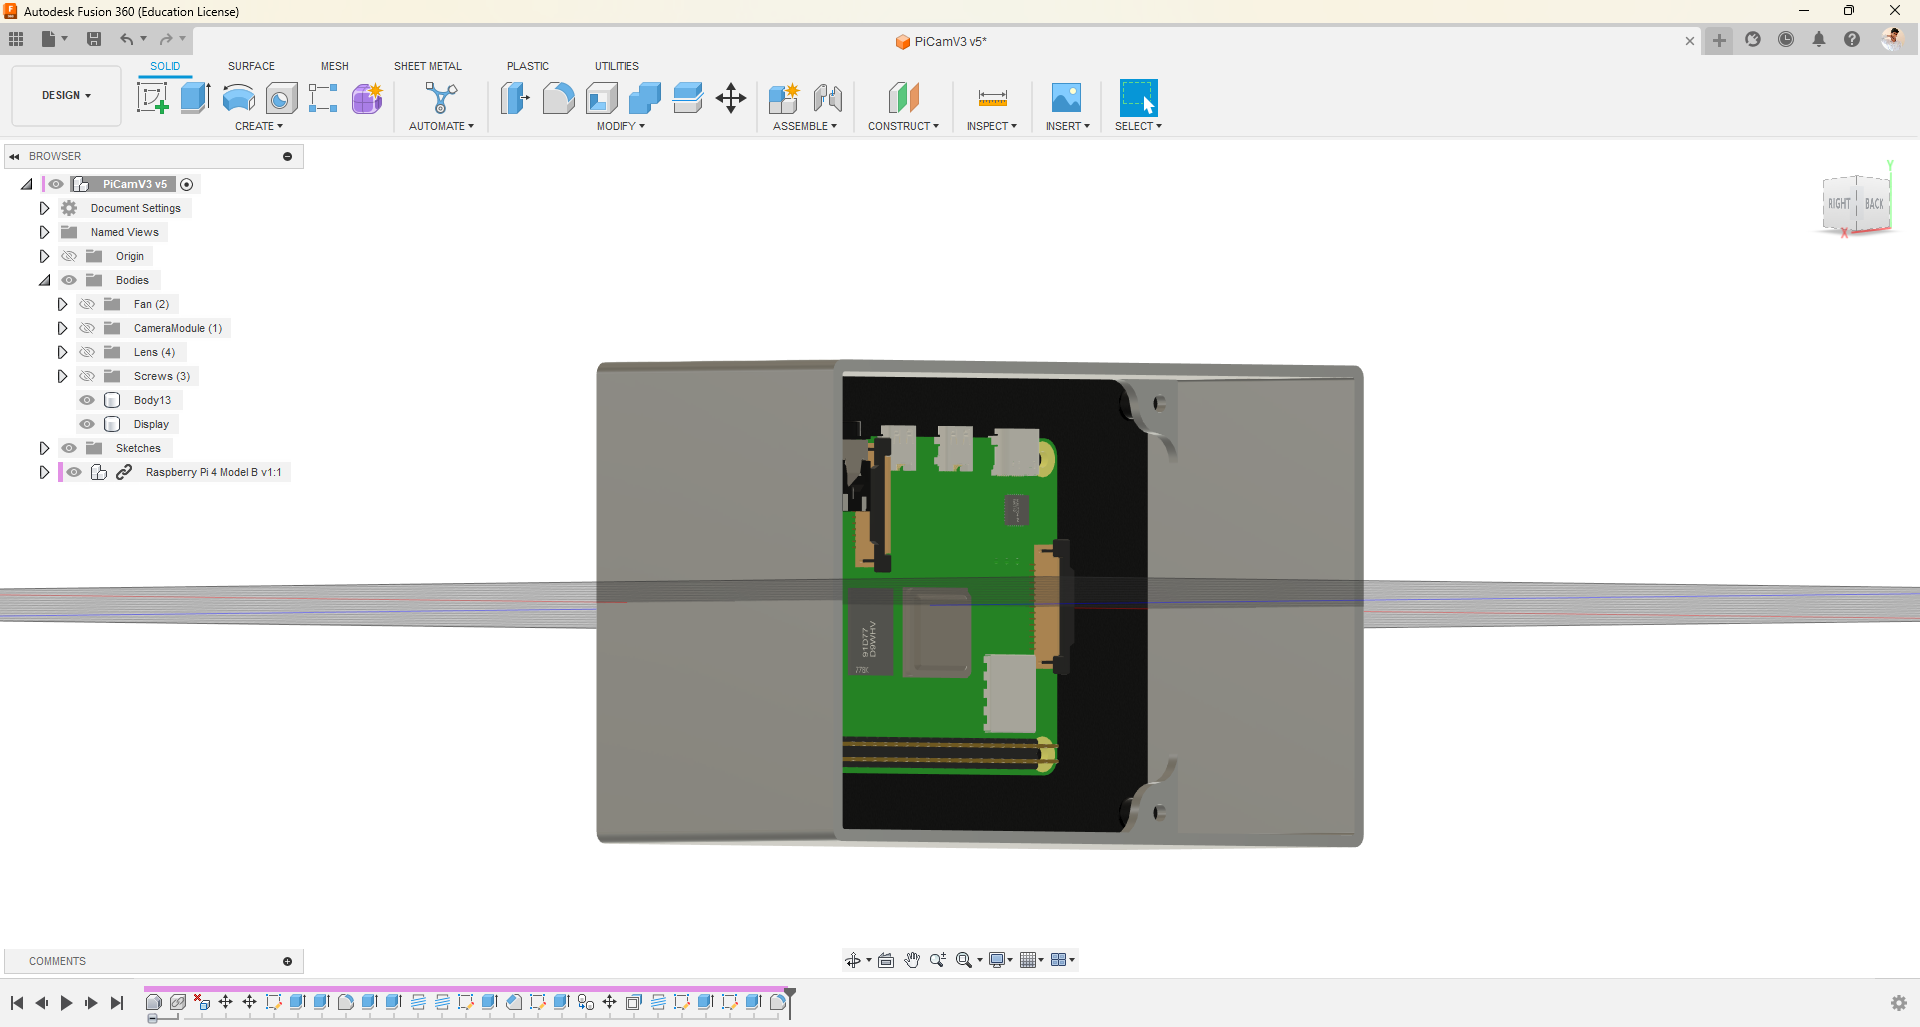Select the Combine tool
Screen dimensions: 1920x1027
(645, 98)
